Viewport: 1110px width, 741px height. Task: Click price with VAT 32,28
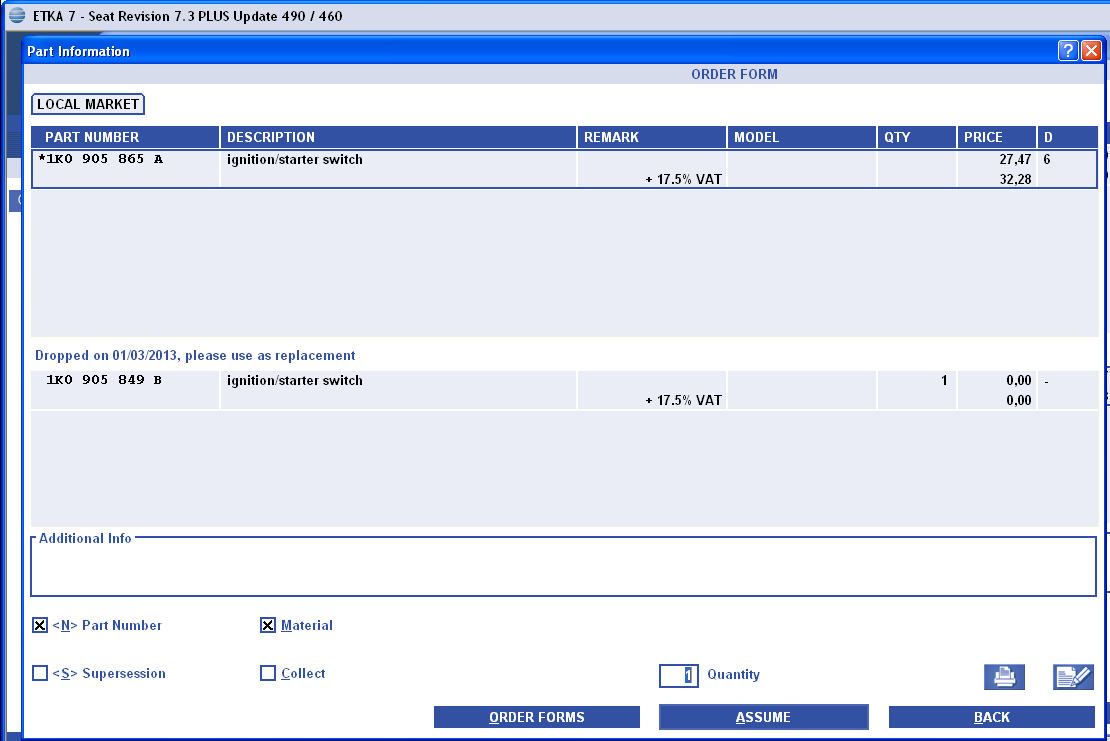[1015, 179]
